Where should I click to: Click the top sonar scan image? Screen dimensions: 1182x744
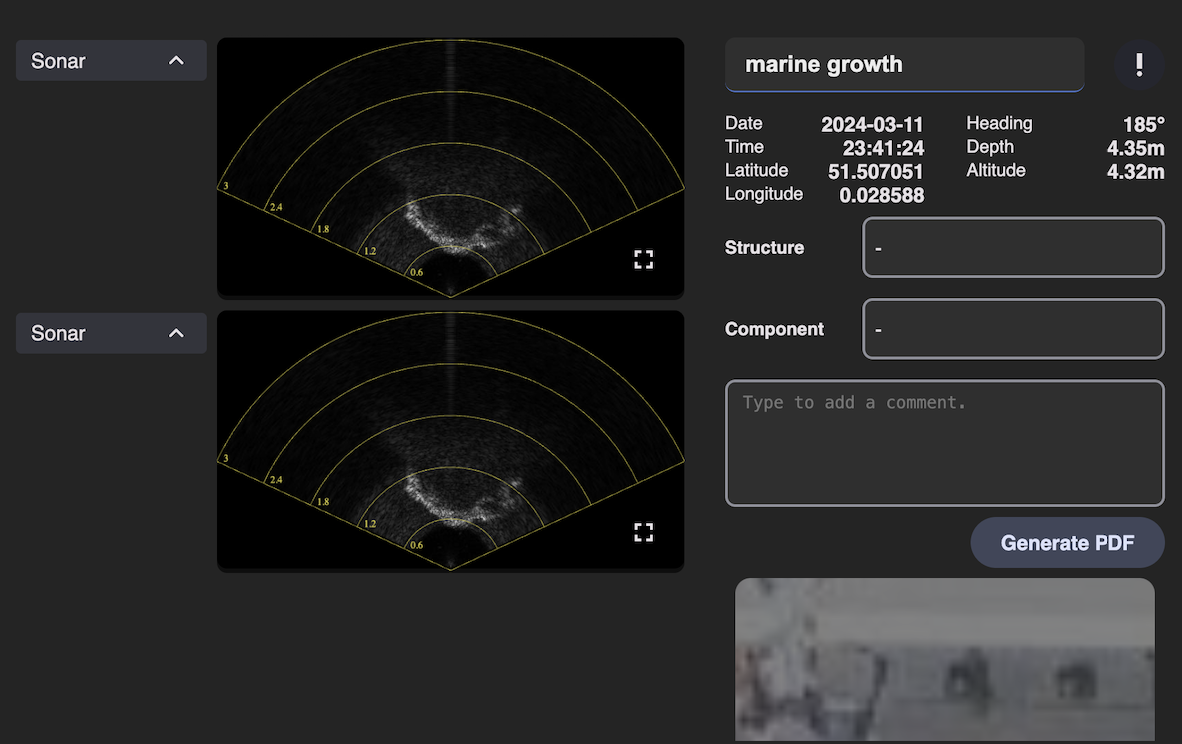point(451,168)
